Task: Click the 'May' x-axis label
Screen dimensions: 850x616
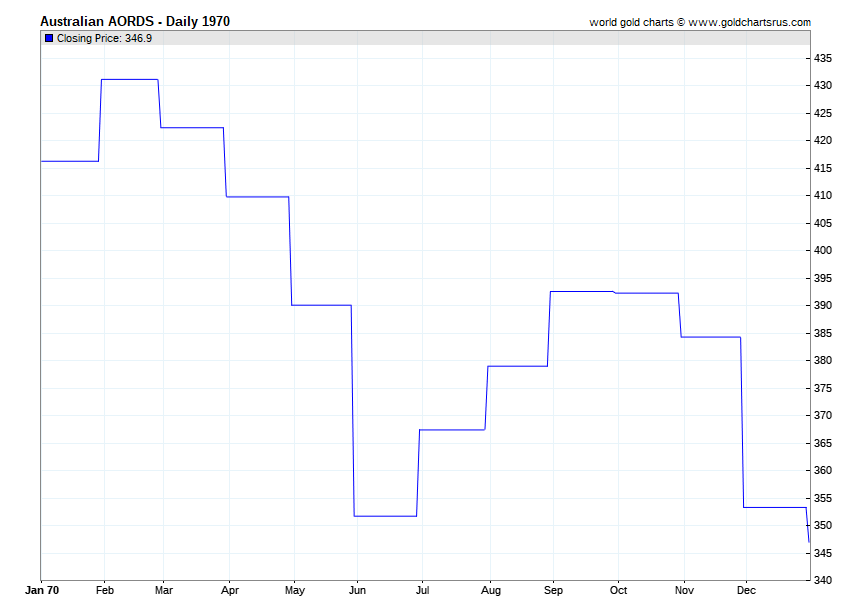Action: pyautogui.click(x=295, y=591)
